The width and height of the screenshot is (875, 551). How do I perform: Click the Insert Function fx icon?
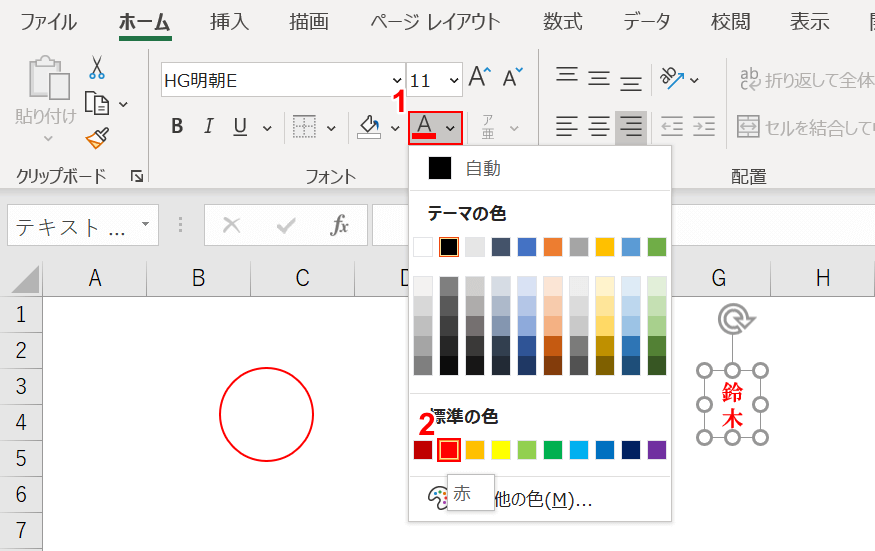coord(339,226)
